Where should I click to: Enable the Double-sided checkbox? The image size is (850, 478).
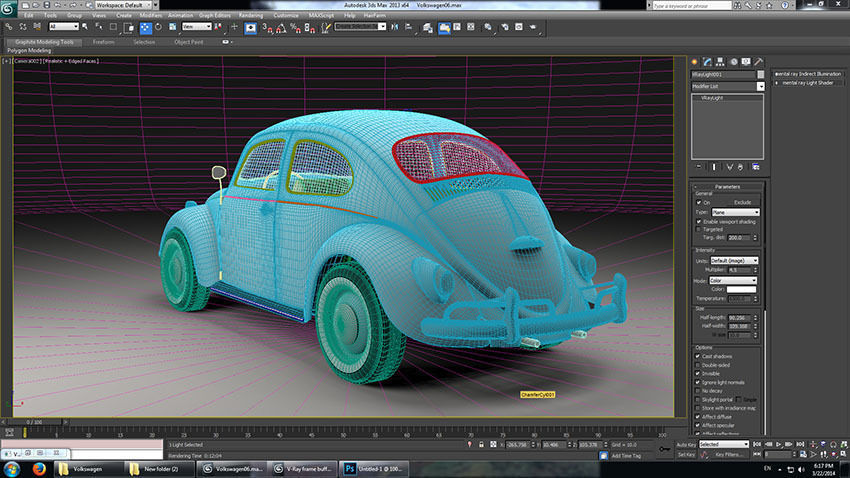(x=698, y=365)
